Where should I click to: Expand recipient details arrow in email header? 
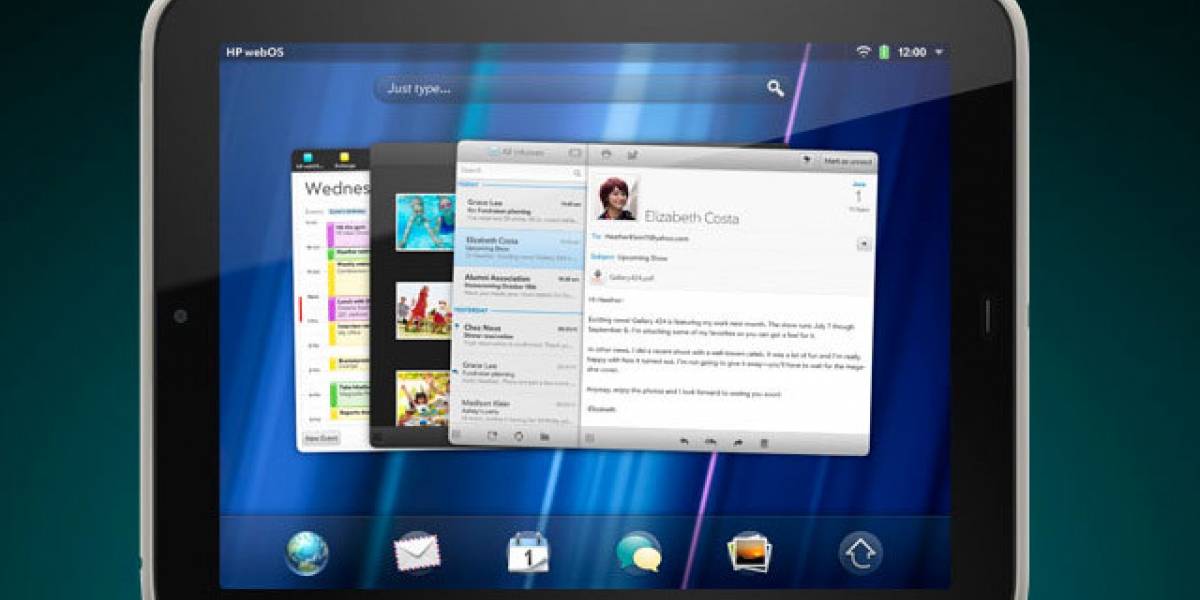(863, 244)
